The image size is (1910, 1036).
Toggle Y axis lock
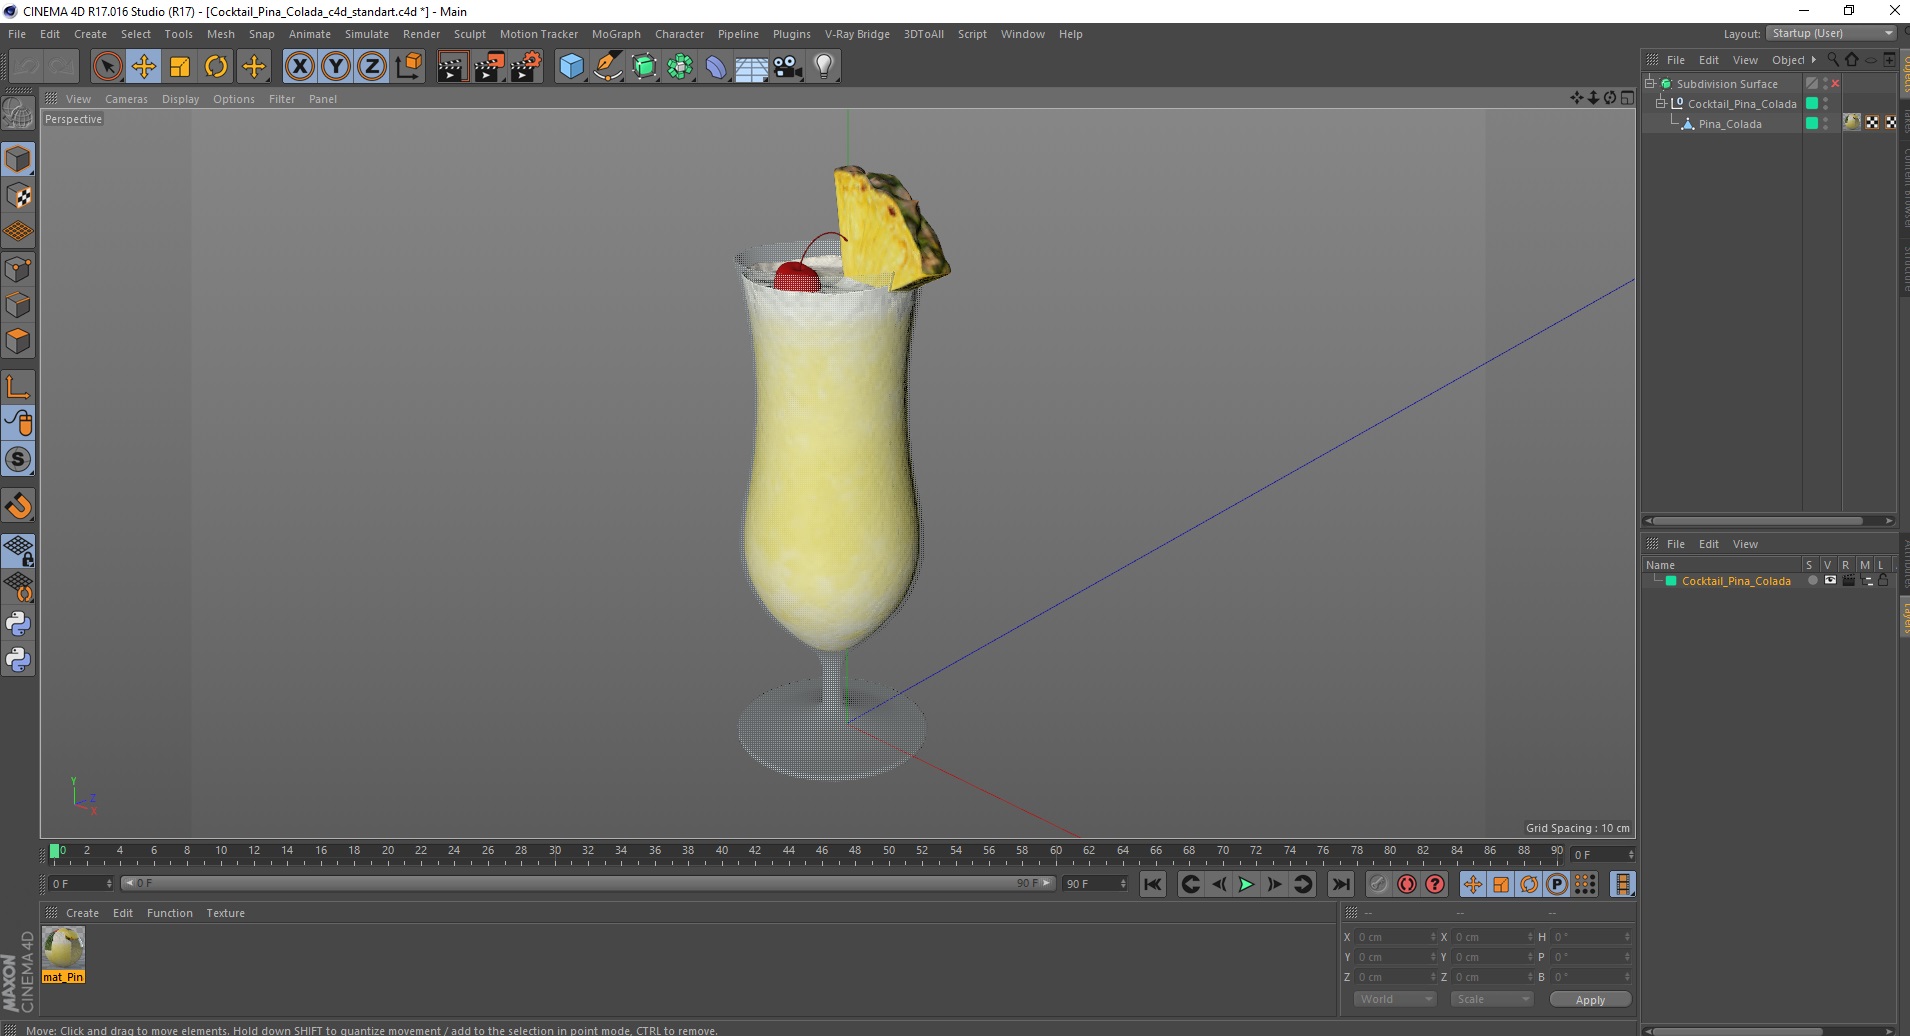click(336, 67)
